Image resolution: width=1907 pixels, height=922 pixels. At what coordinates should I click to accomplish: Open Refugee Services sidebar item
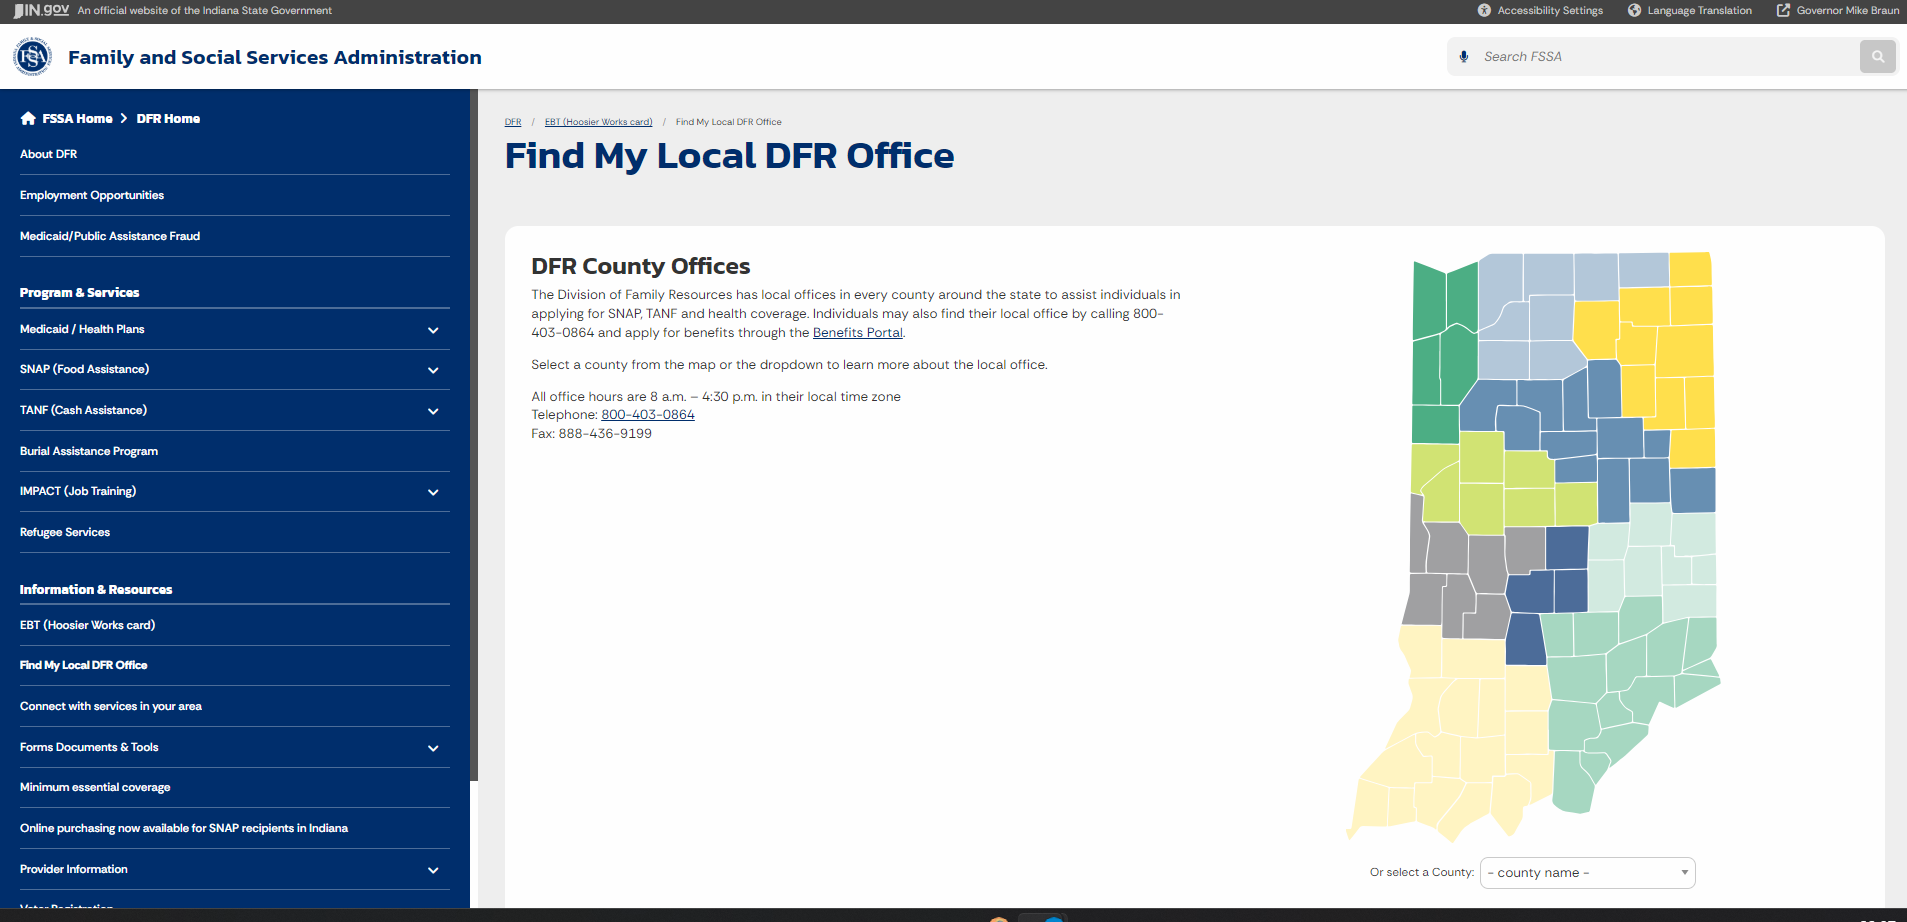[x=65, y=532]
